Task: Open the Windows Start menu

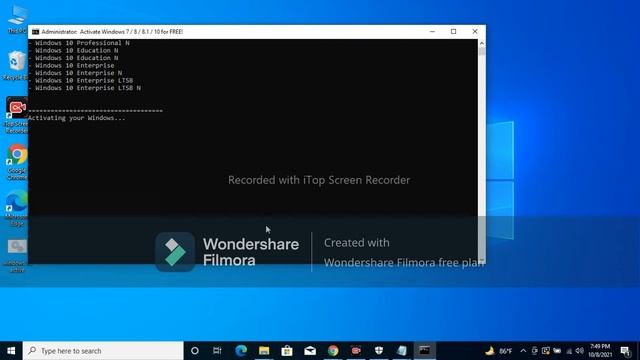Action: point(11,351)
